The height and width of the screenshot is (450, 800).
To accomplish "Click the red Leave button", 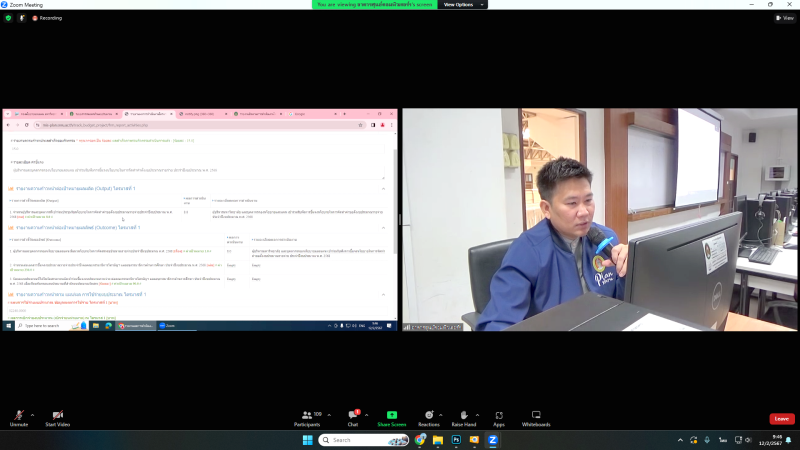I will pyautogui.click(x=781, y=419).
